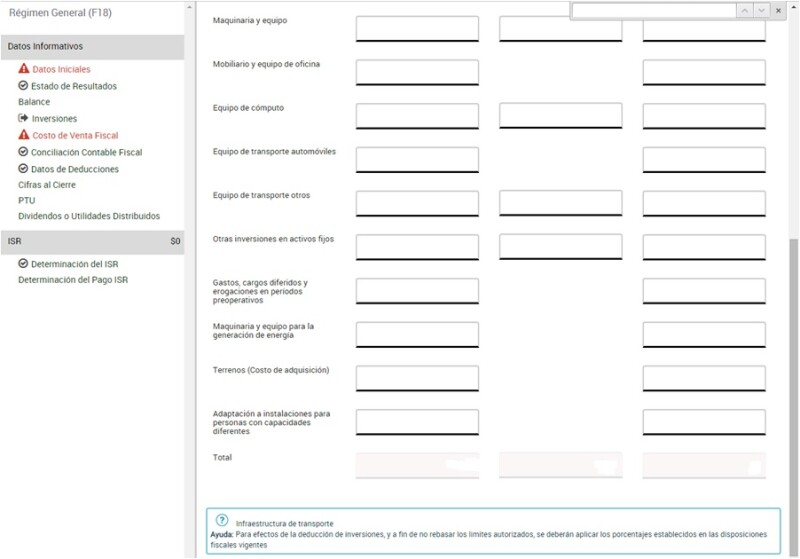800x559 pixels.
Task: Click the find search text field
Action: (x=654, y=10)
